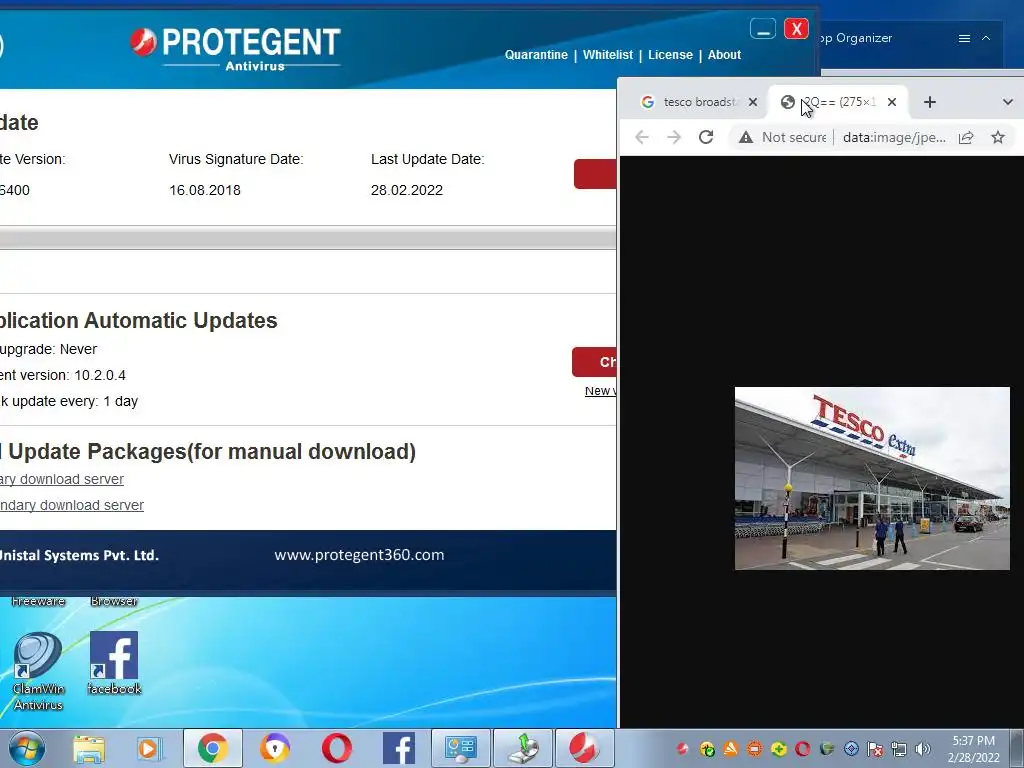
Task: Open Windows Explorer from taskbar
Action: (89, 748)
